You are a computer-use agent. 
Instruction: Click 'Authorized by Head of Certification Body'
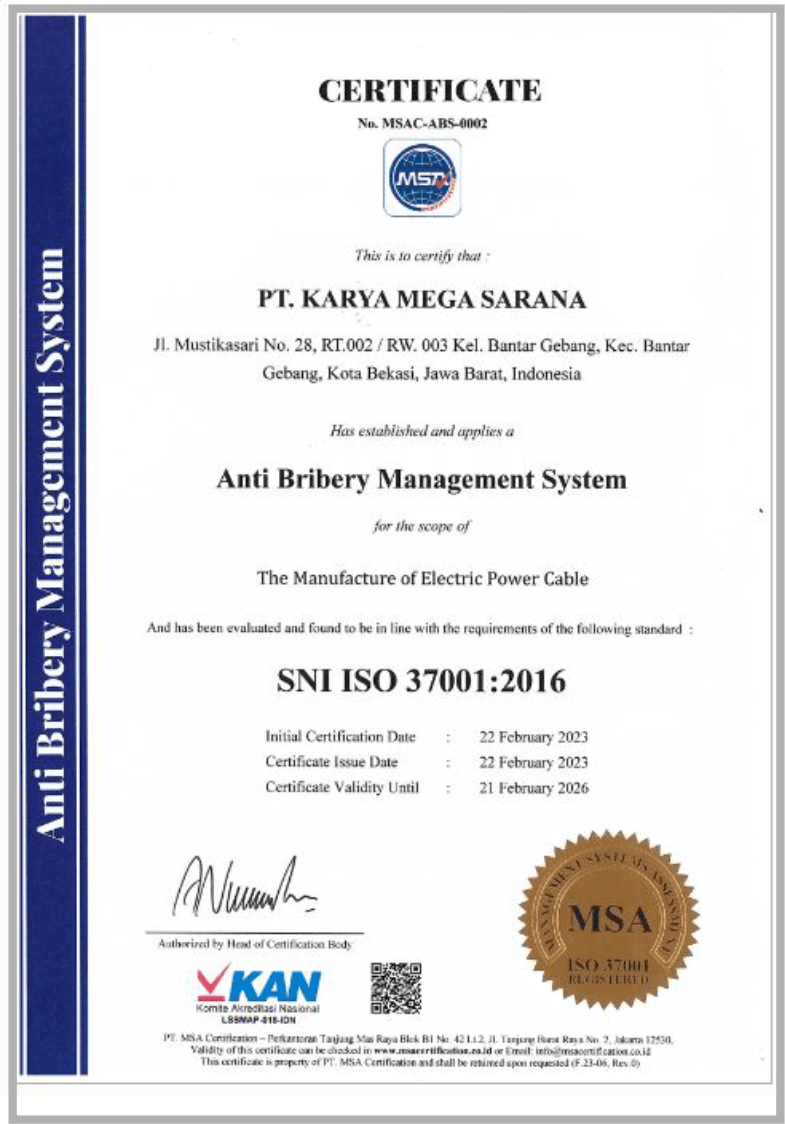coord(255,944)
